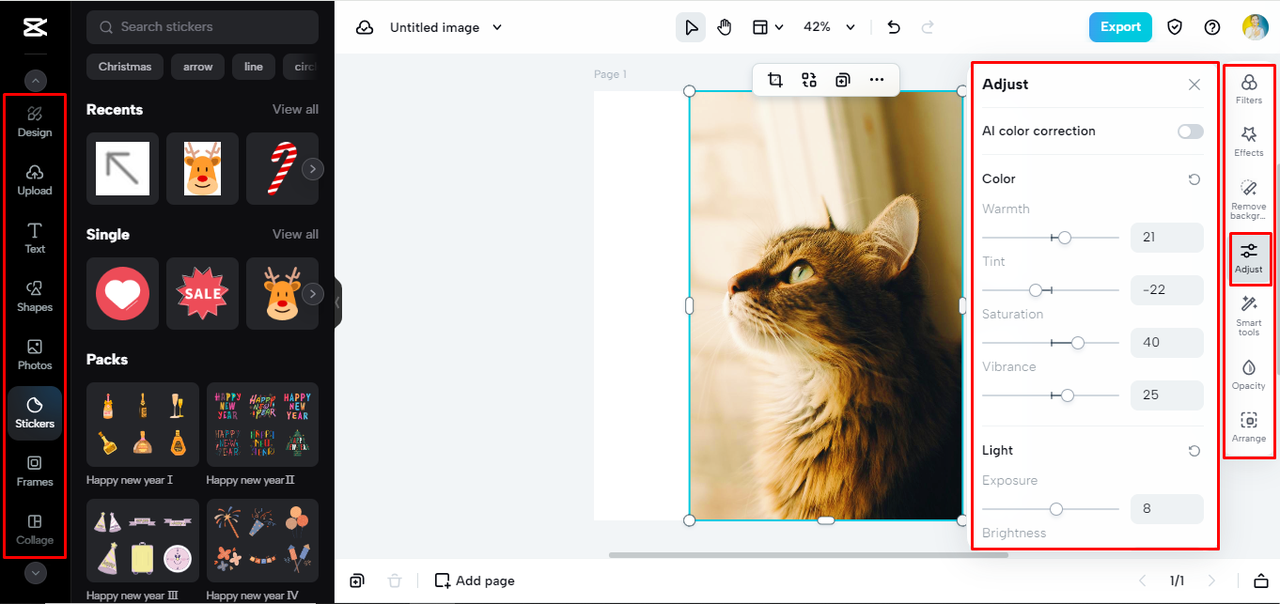
Task: Open the Collage panel
Action: pyautogui.click(x=35, y=529)
